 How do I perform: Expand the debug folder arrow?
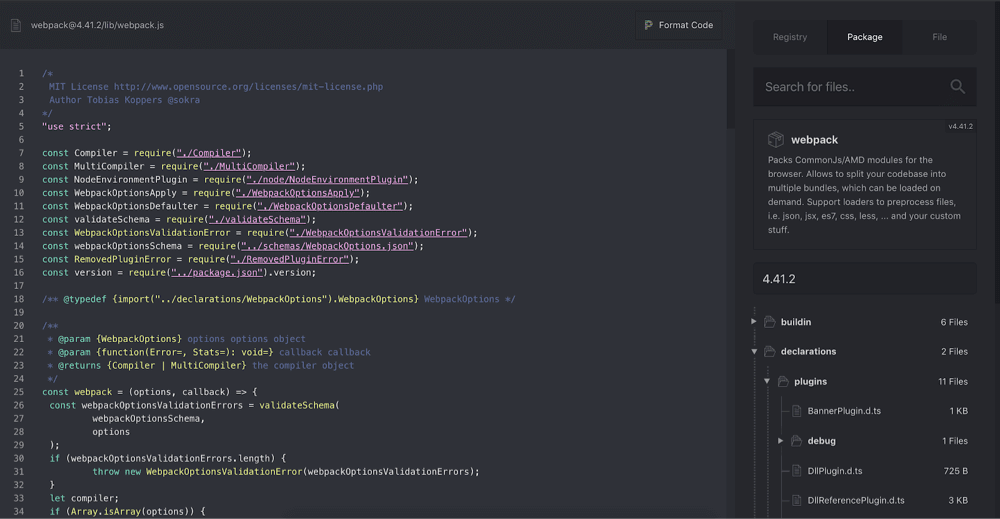780,441
